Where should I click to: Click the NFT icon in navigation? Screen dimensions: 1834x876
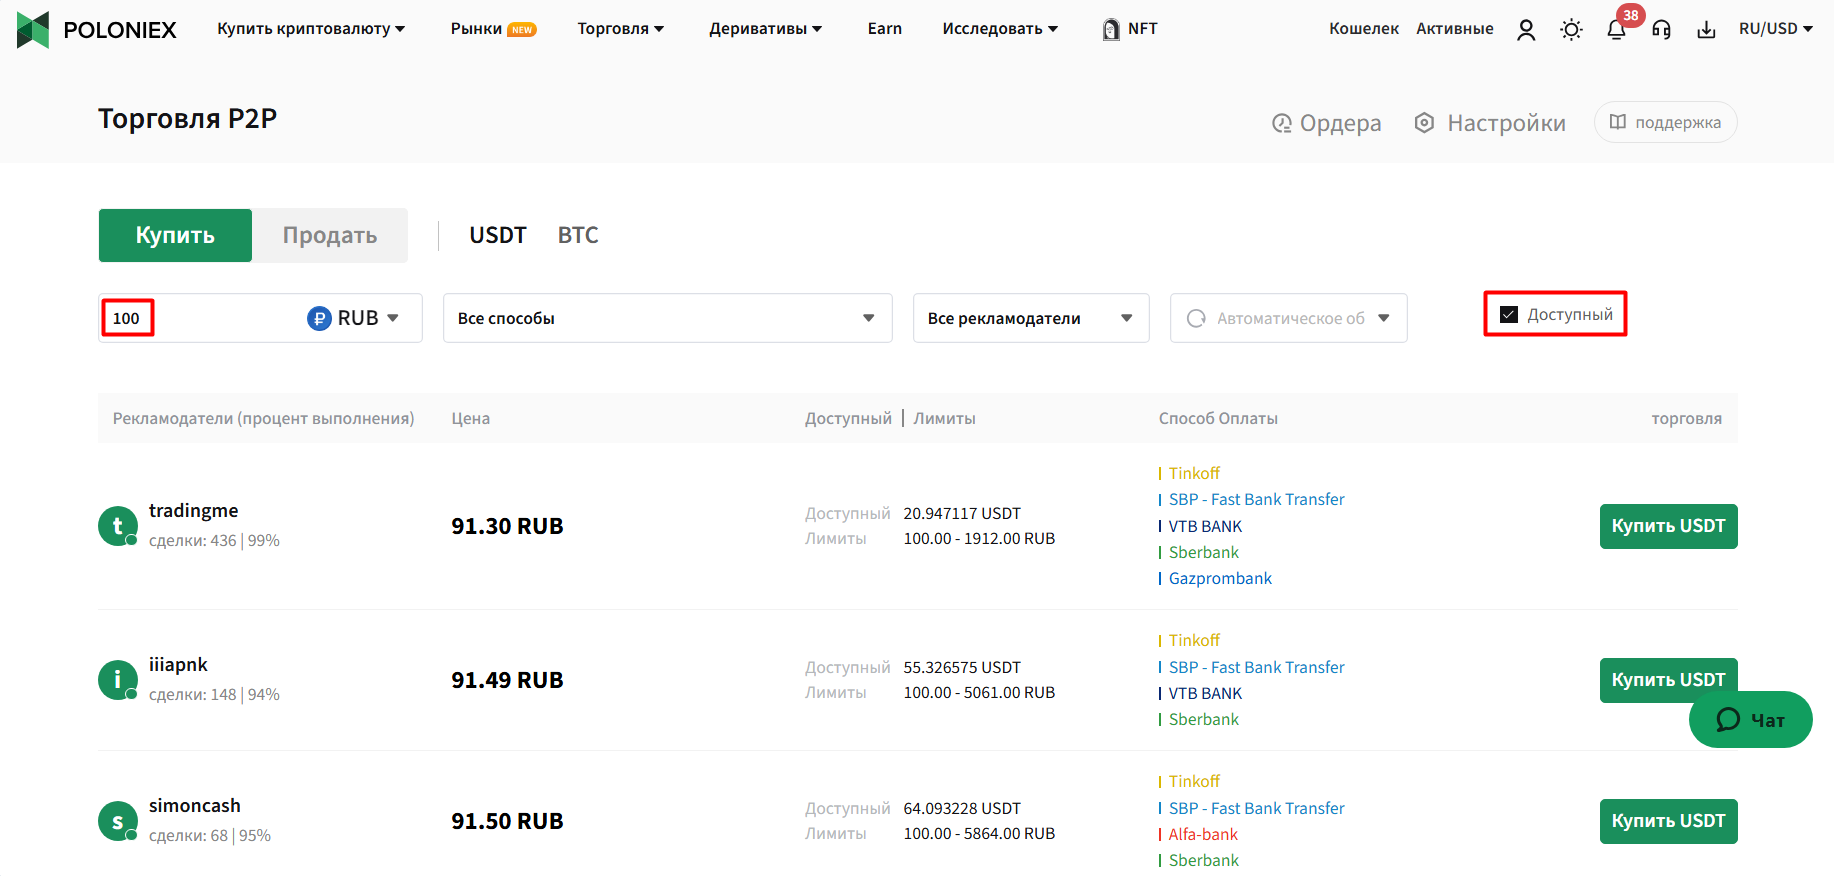(x=1111, y=29)
